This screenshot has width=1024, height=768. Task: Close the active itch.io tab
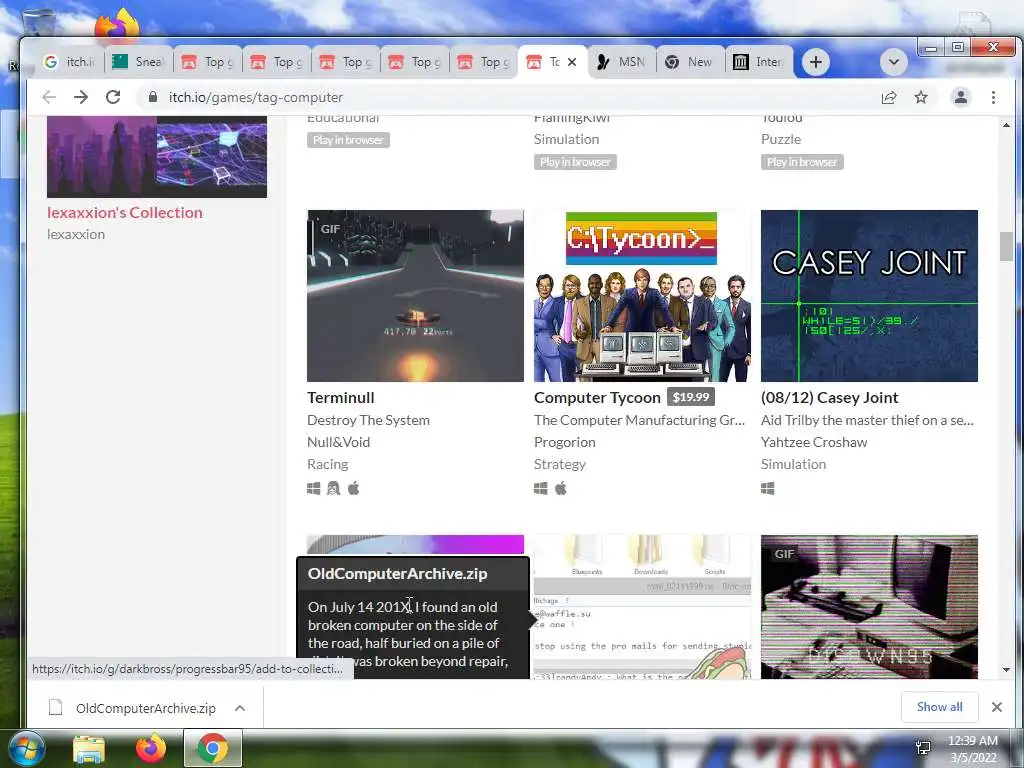(572, 62)
